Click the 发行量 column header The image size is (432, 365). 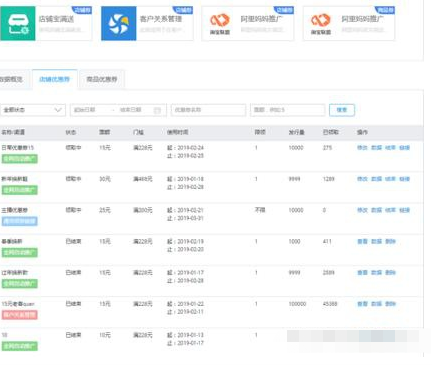(x=297, y=132)
